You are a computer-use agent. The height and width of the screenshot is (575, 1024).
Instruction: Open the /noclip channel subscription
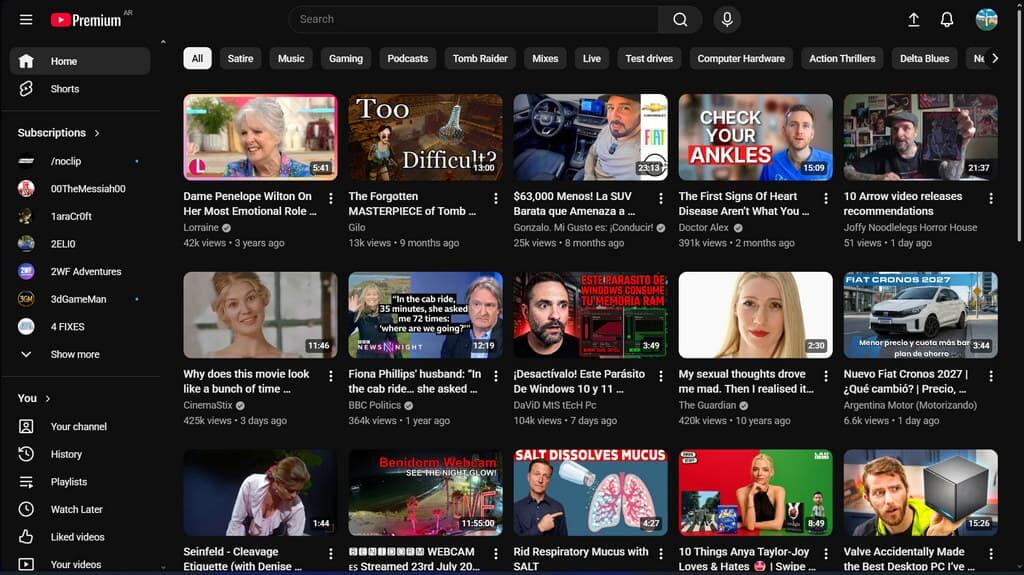point(80,161)
